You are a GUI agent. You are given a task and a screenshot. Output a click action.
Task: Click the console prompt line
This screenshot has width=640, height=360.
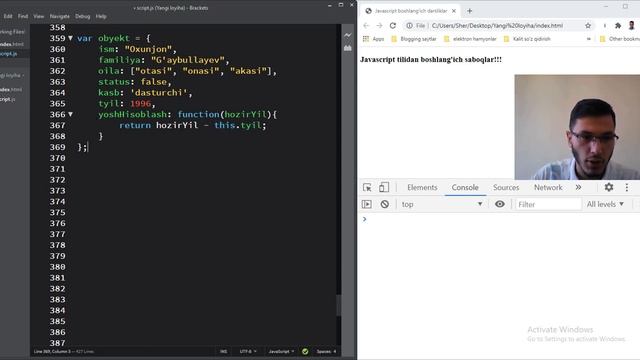498,220
